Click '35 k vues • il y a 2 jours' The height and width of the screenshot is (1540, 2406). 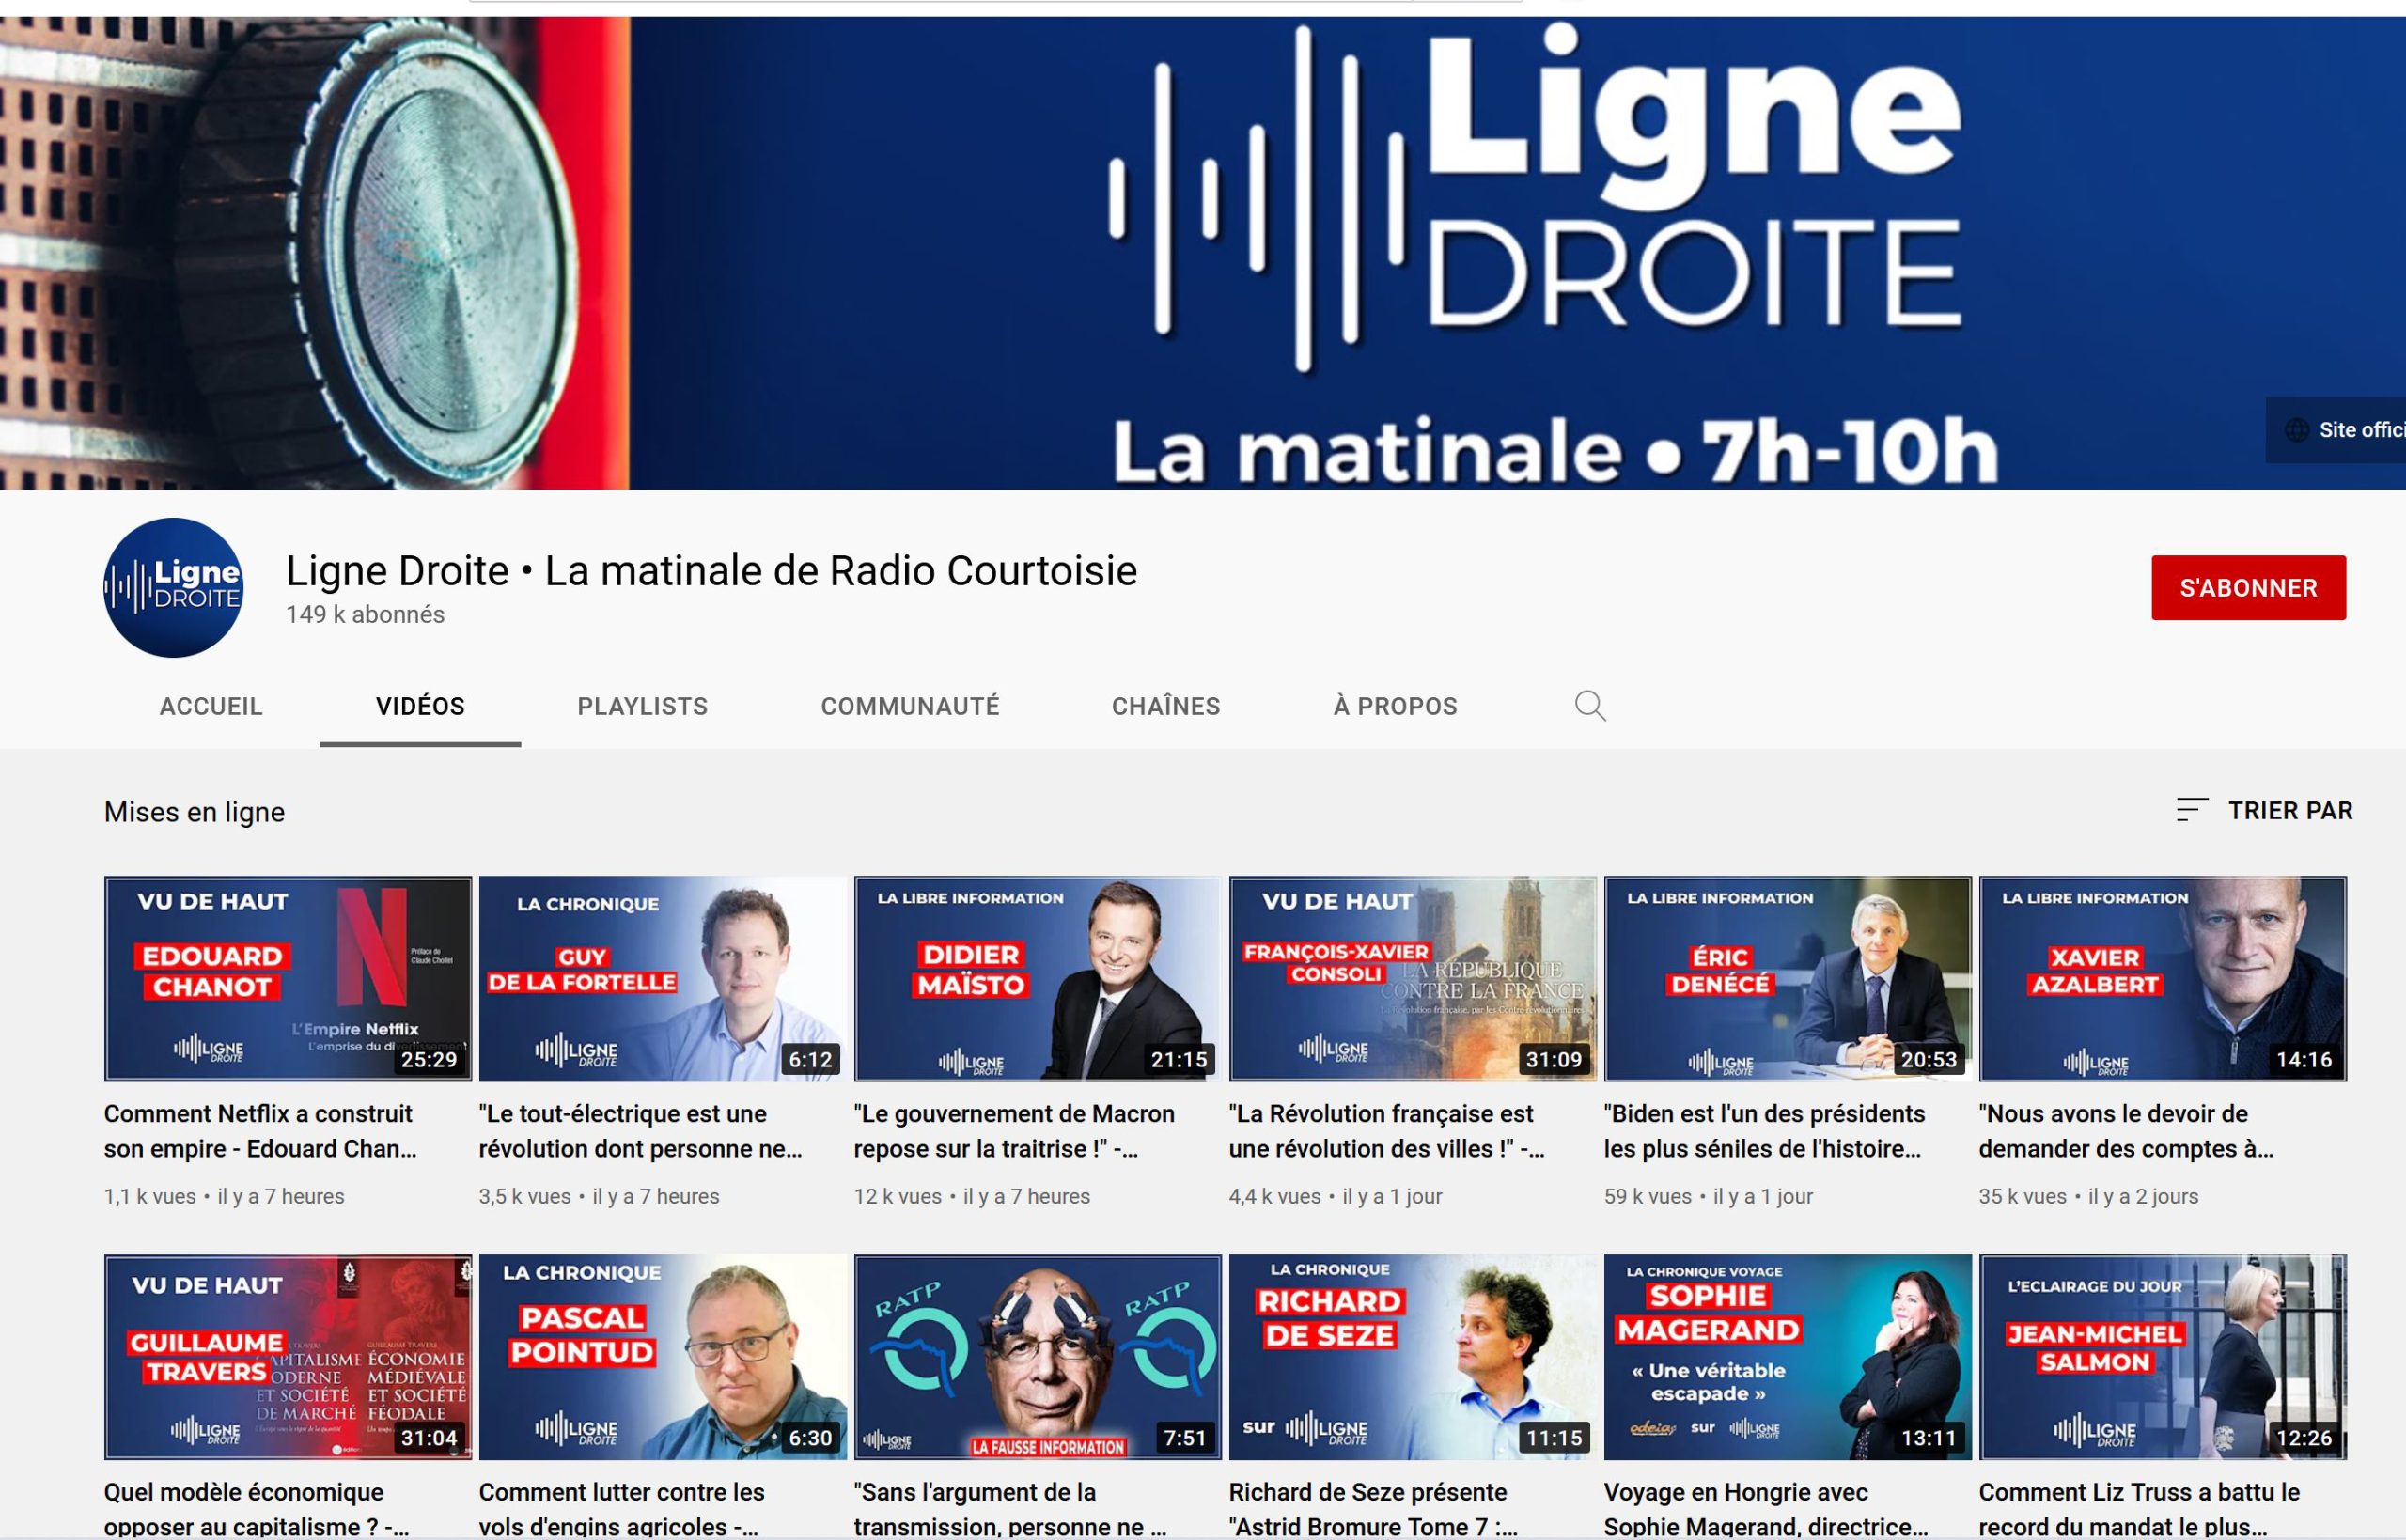point(2088,1196)
